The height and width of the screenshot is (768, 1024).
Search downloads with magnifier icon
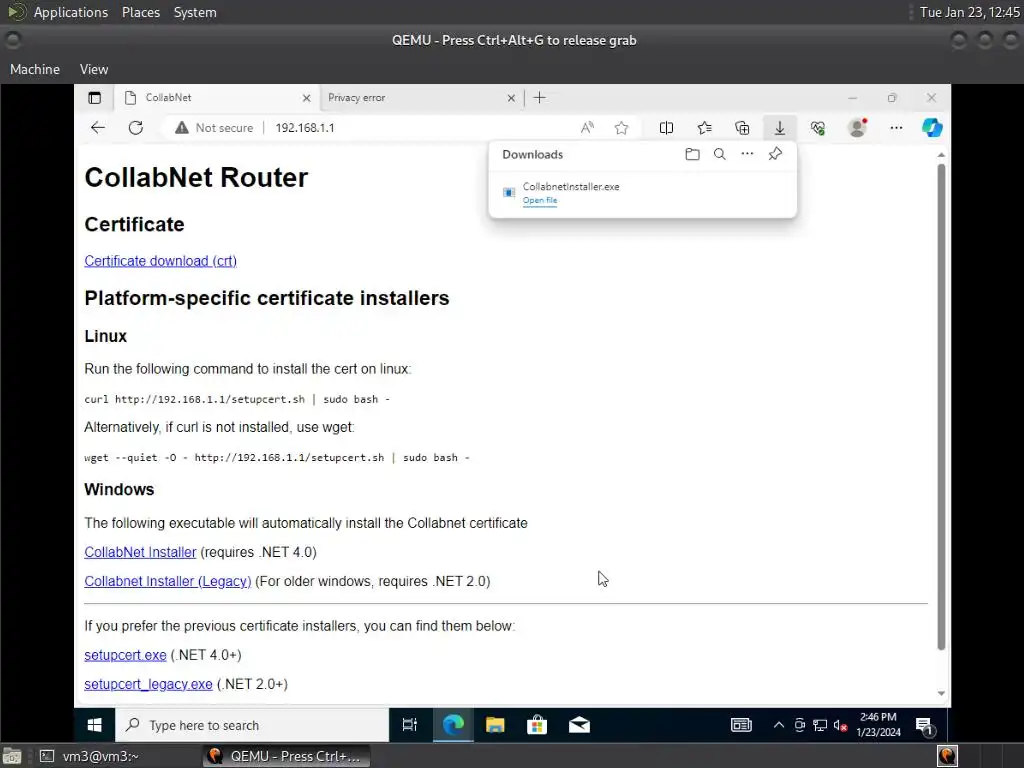pos(720,154)
